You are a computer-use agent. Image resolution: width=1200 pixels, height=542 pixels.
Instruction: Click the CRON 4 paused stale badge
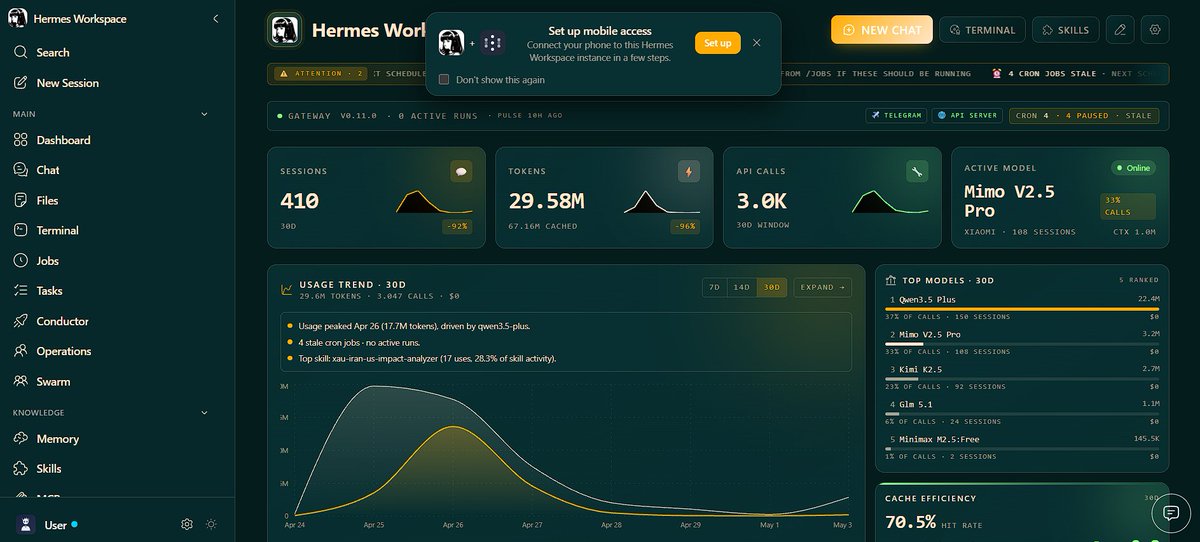[1084, 115]
